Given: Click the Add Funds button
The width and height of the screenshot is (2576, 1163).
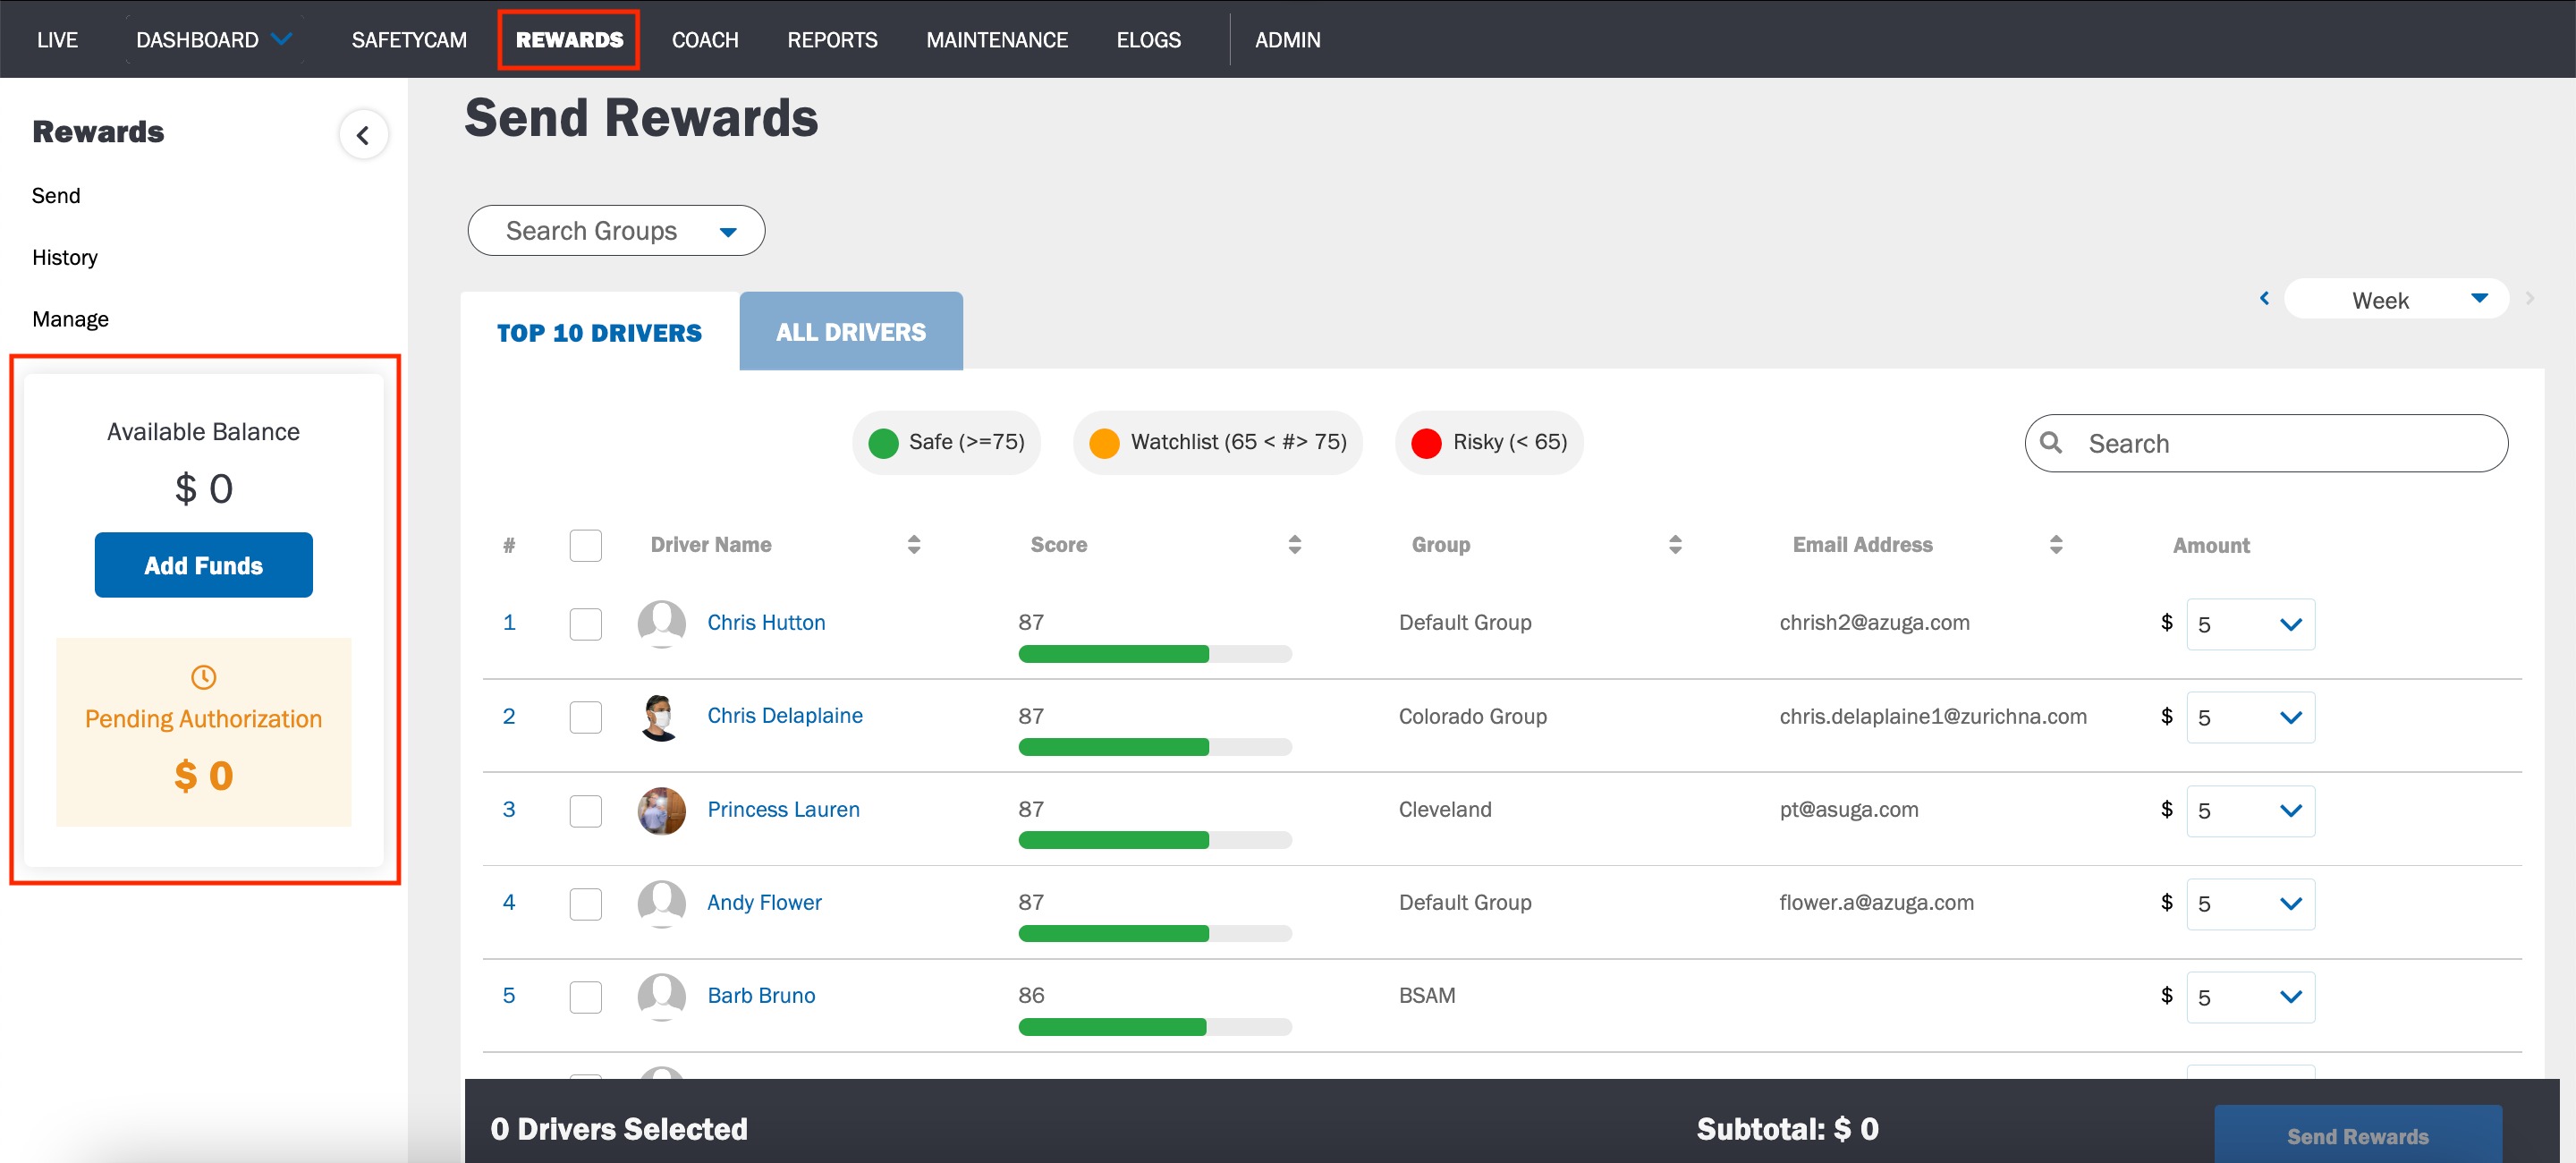Looking at the screenshot, I should click(x=203, y=565).
